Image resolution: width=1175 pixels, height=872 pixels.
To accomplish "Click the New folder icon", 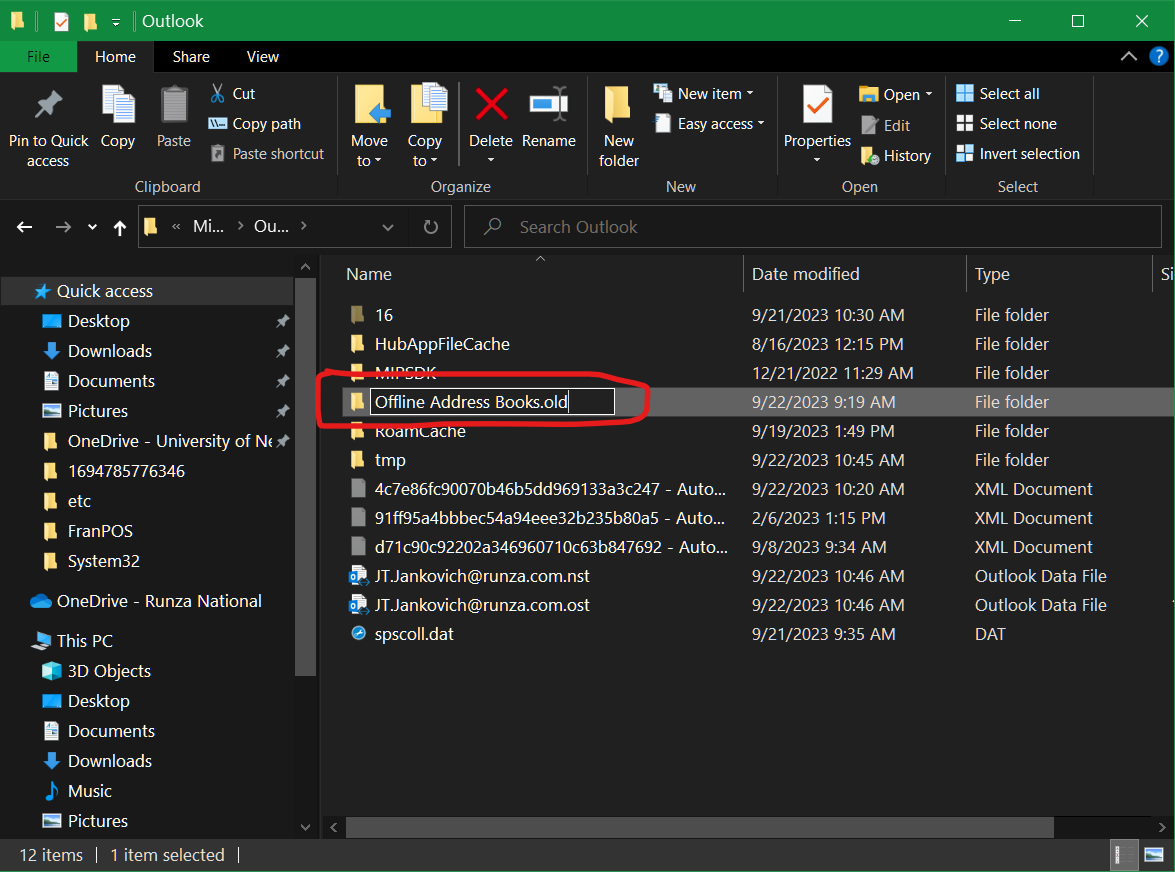I will coord(618,104).
